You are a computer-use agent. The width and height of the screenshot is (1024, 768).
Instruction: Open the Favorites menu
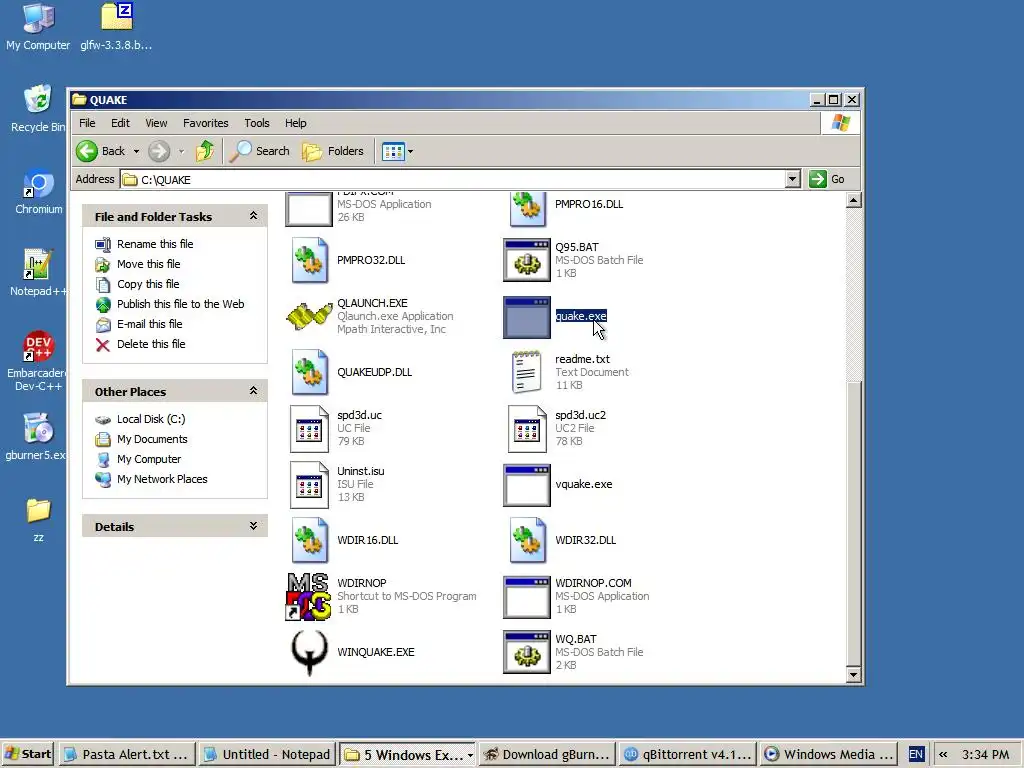click(x=206, y=123)
